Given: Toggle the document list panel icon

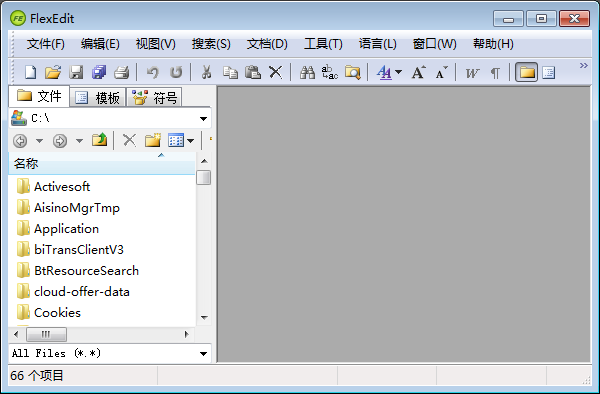Looking at the screenshot, I should coord(549,72).
